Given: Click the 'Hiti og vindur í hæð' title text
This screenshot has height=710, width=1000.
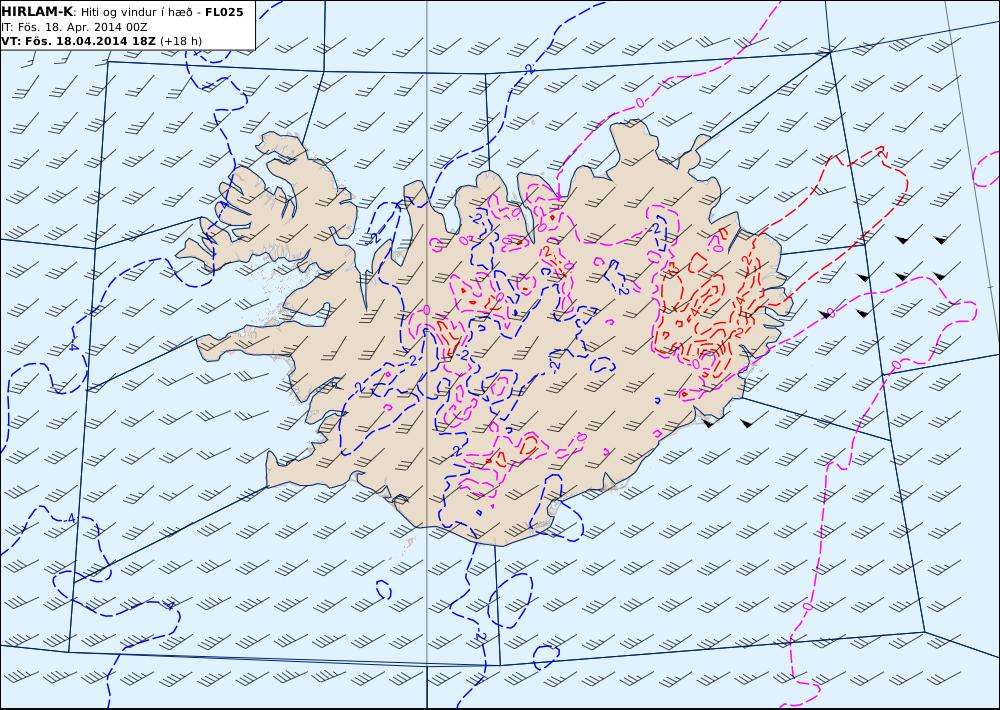Looking at the screenshot, I should coord(136,12).
